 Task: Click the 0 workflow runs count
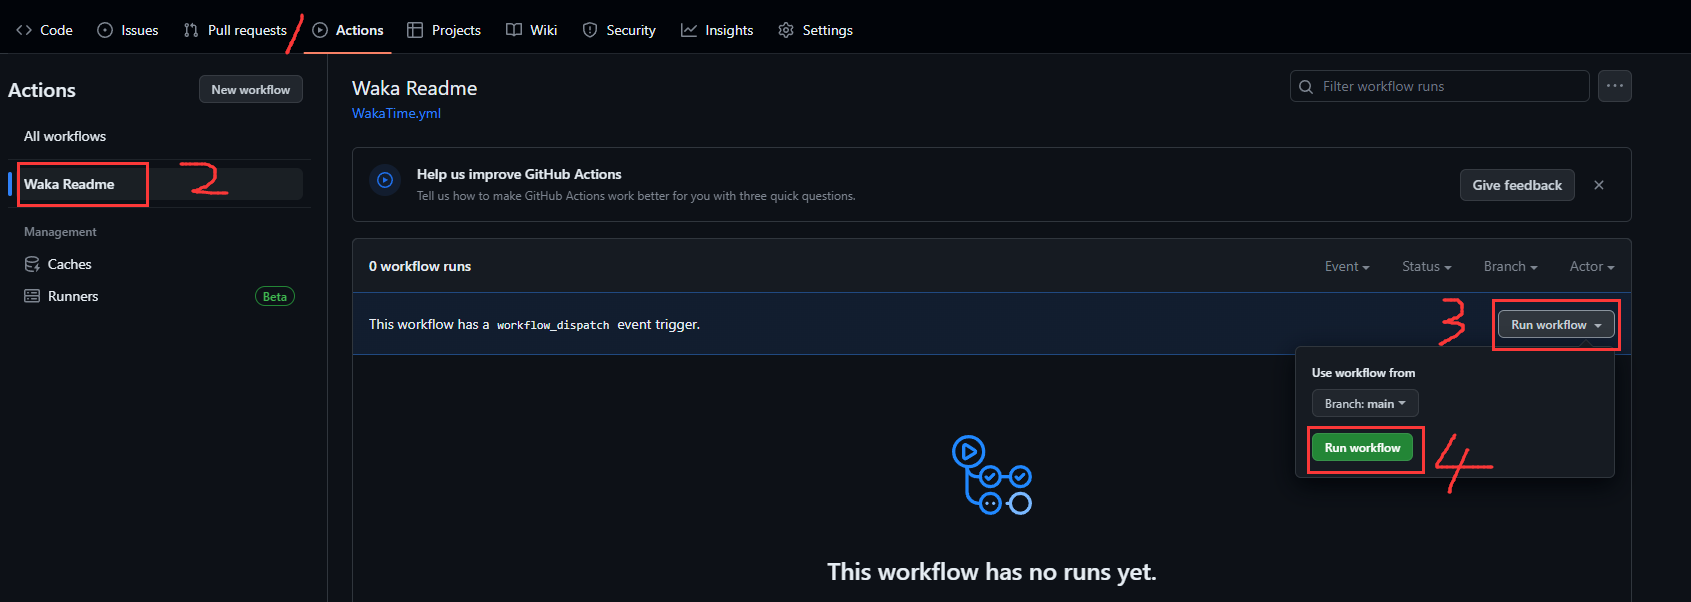coord(420,266)
